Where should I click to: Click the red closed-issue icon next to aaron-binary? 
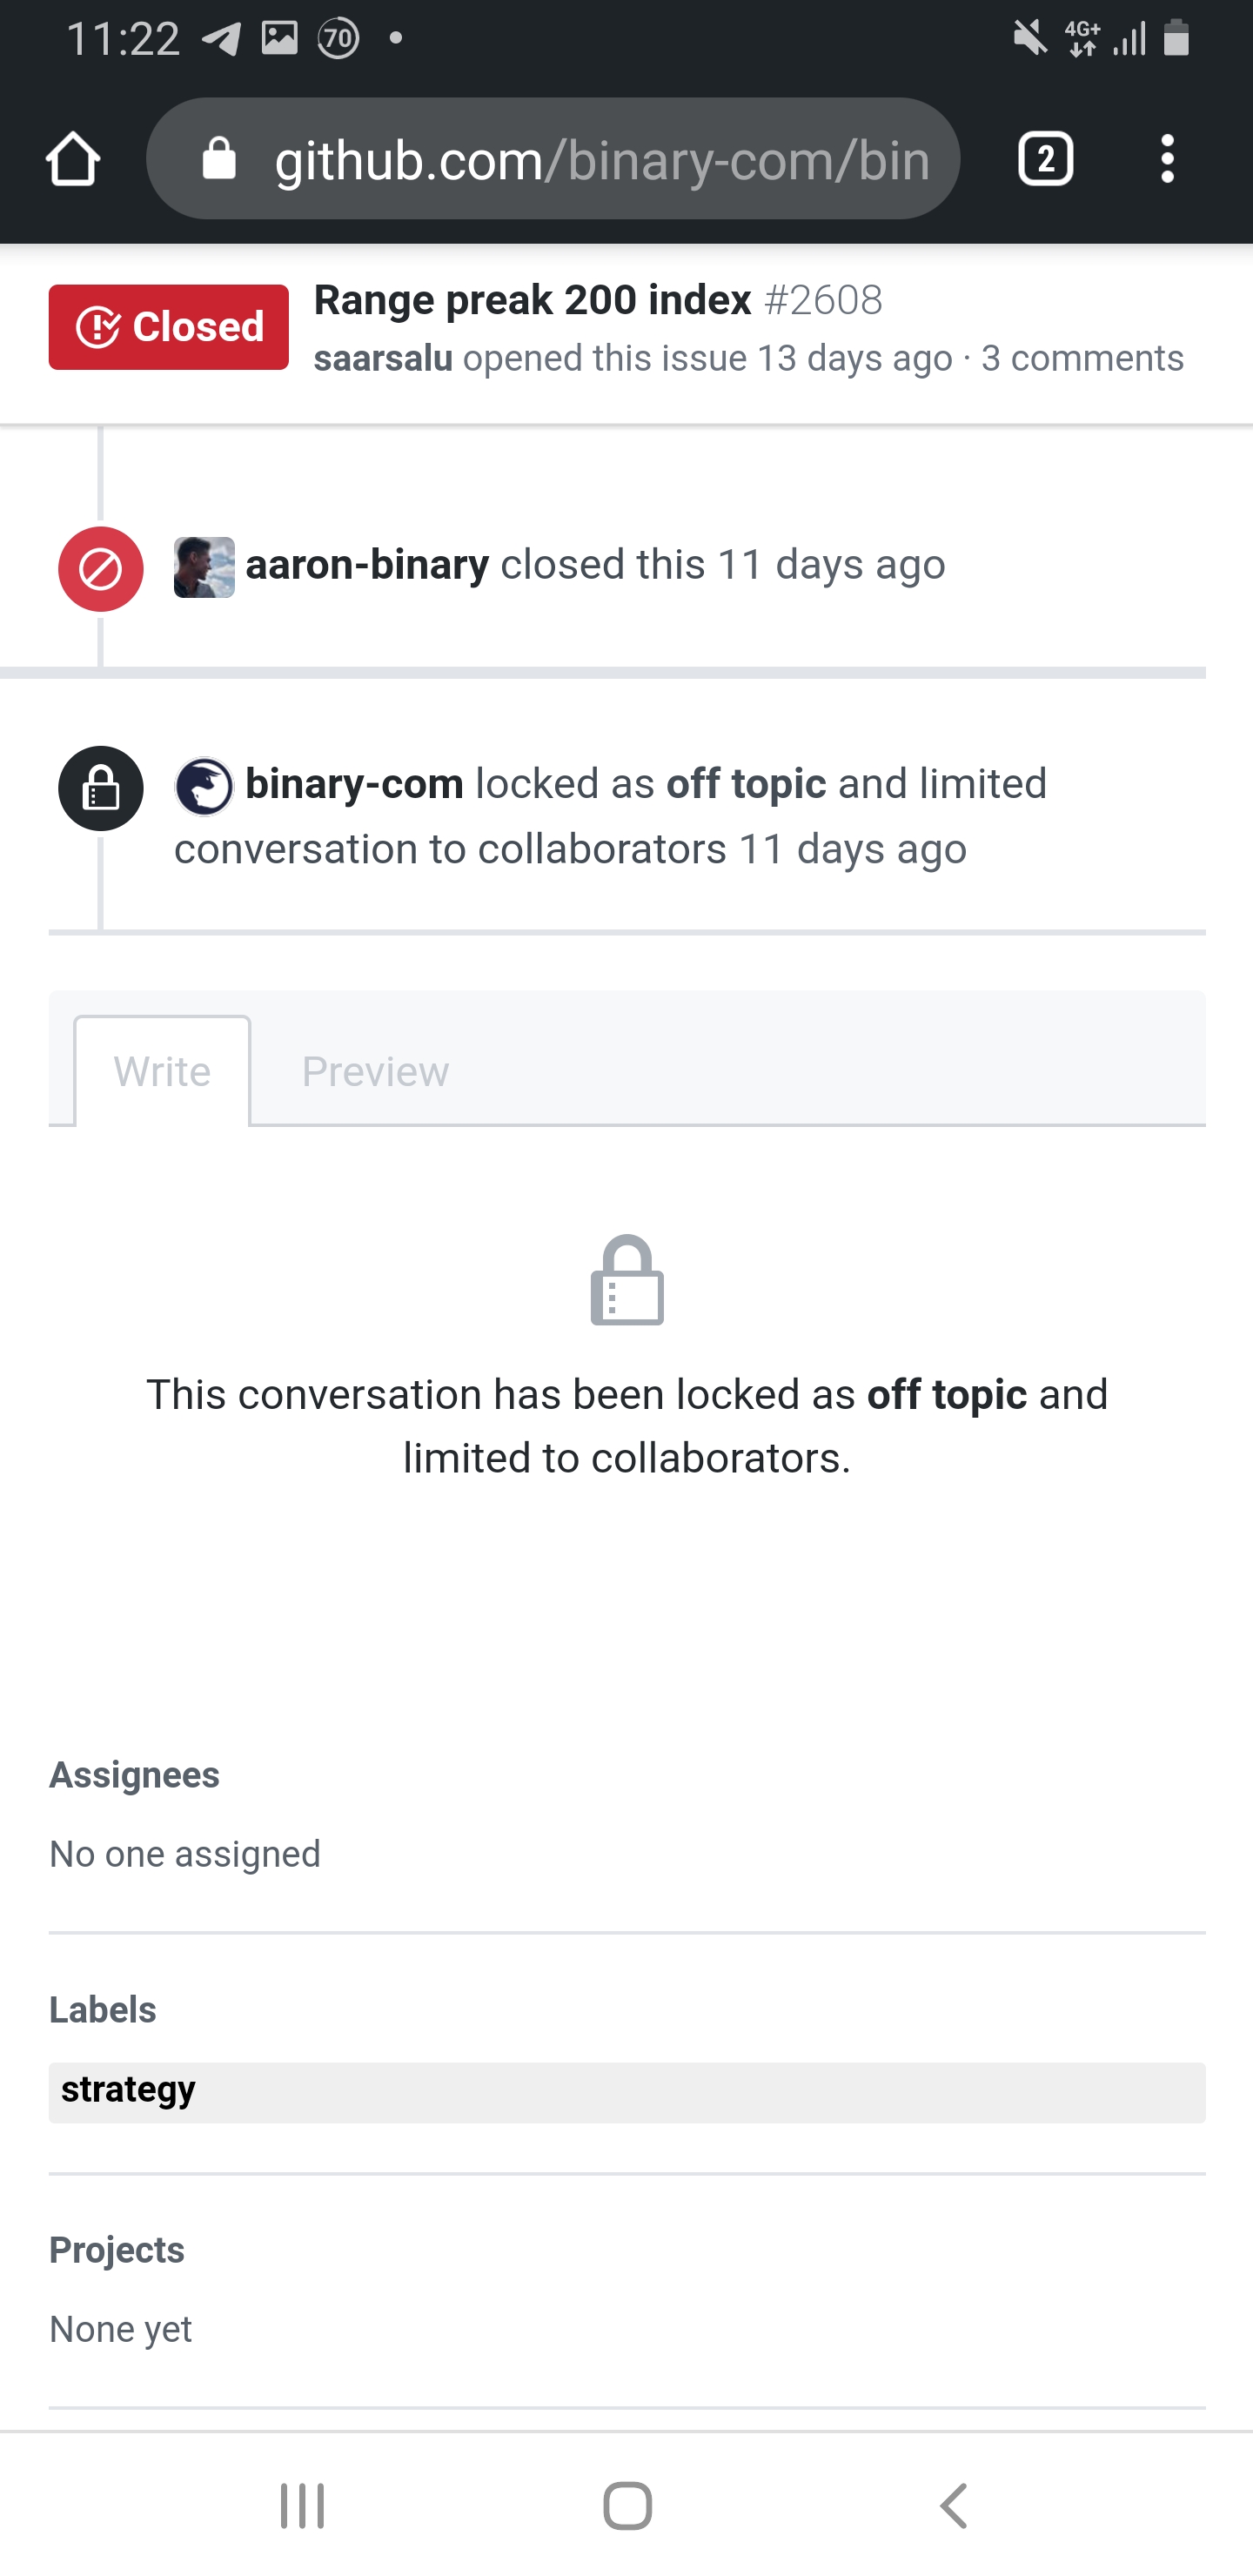pyautogui.click(x=100, y=565)
